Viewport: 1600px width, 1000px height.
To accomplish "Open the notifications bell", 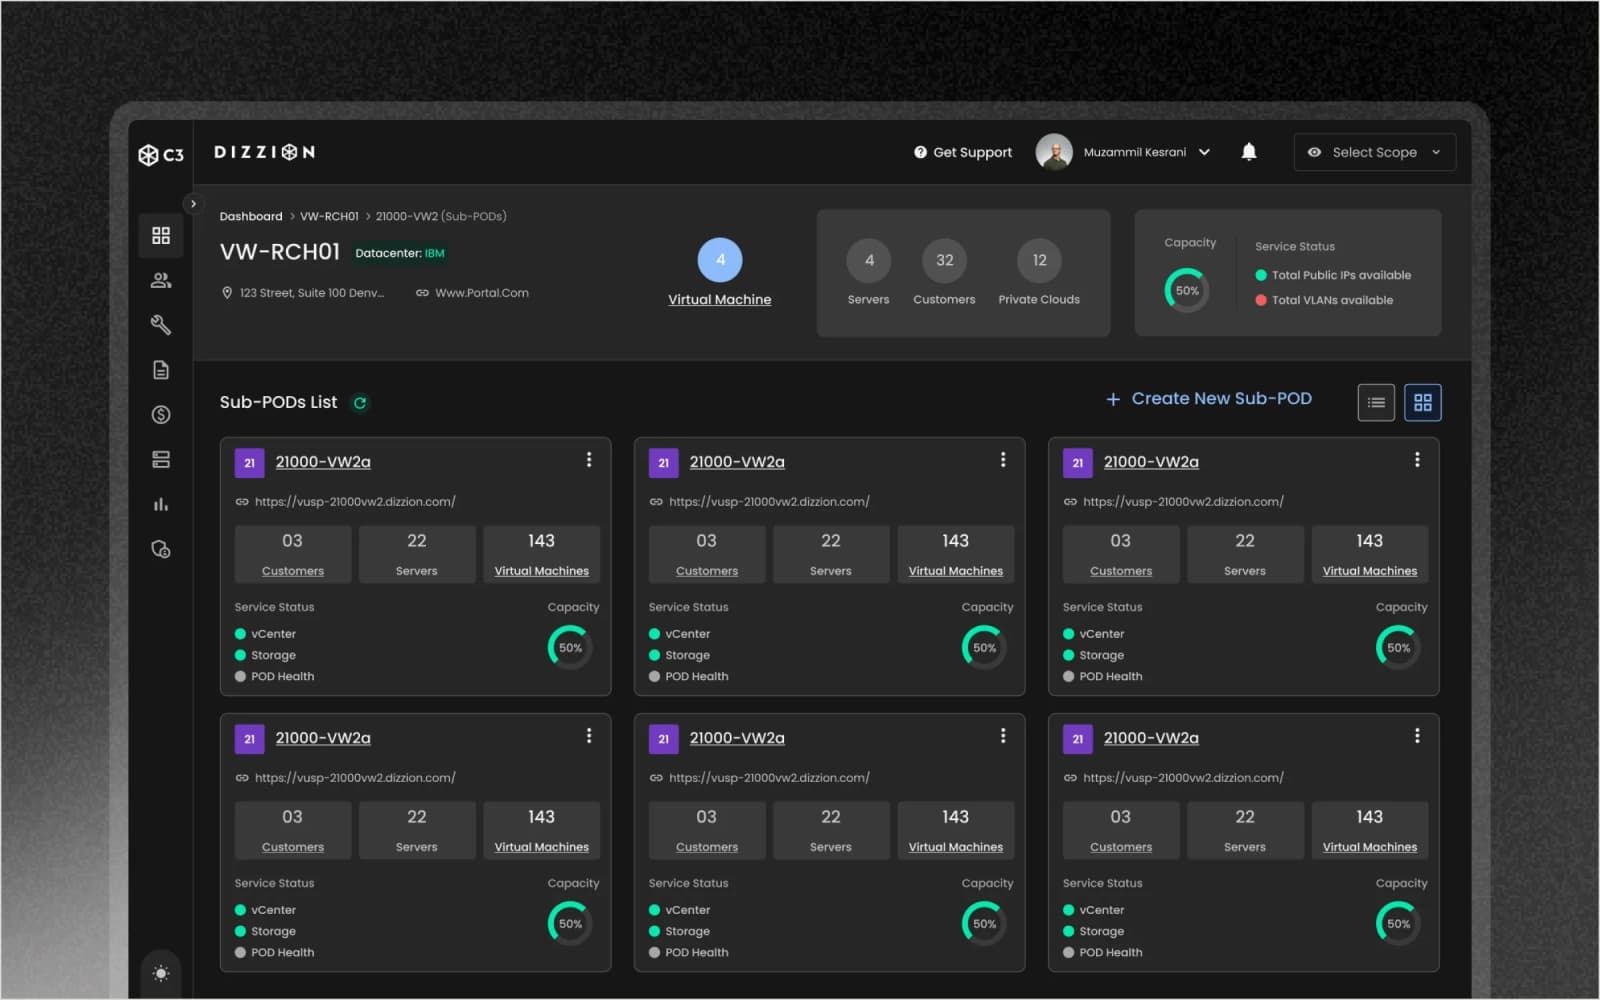I will (x=1249, y=152).
